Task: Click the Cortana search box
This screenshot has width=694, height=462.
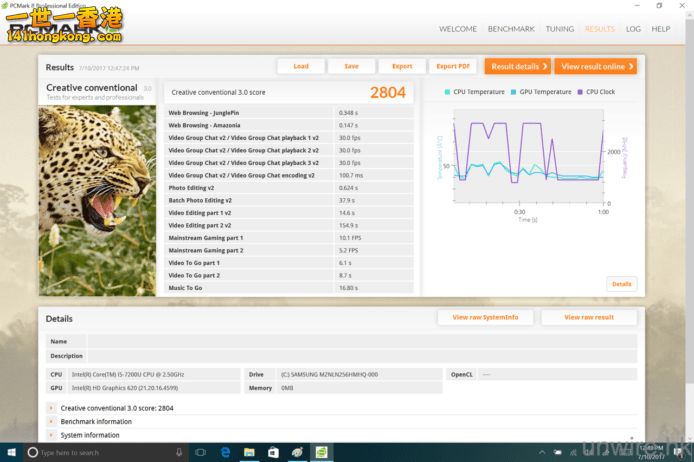Action: (105, 452)
